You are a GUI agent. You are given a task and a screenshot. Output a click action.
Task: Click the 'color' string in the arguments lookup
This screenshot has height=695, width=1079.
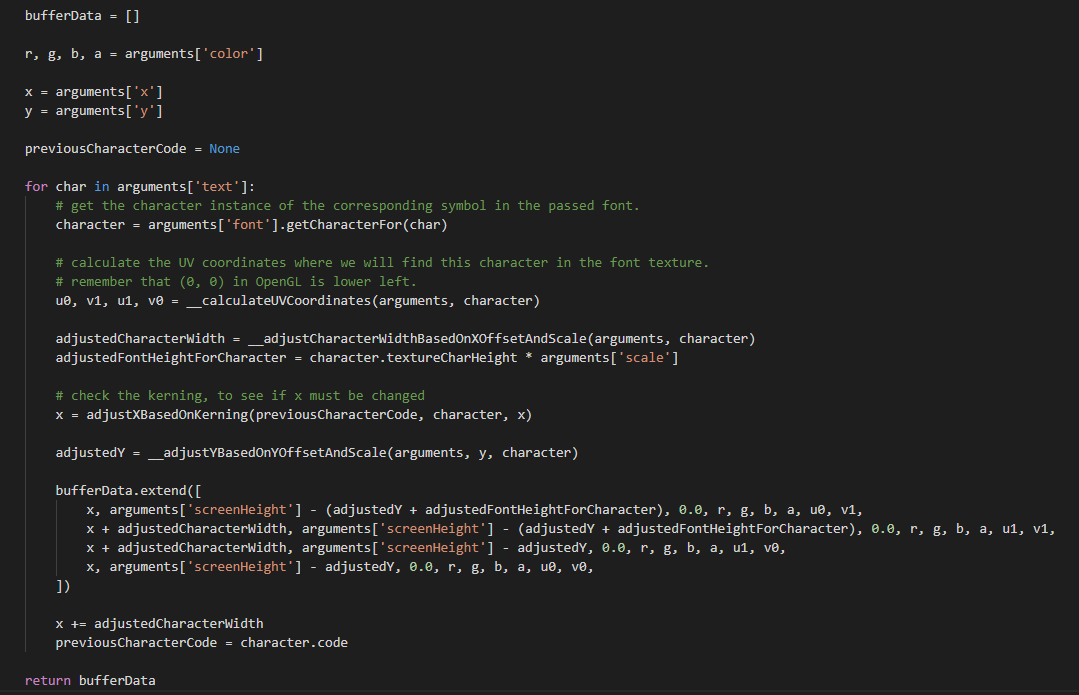[x=228, y=54]
